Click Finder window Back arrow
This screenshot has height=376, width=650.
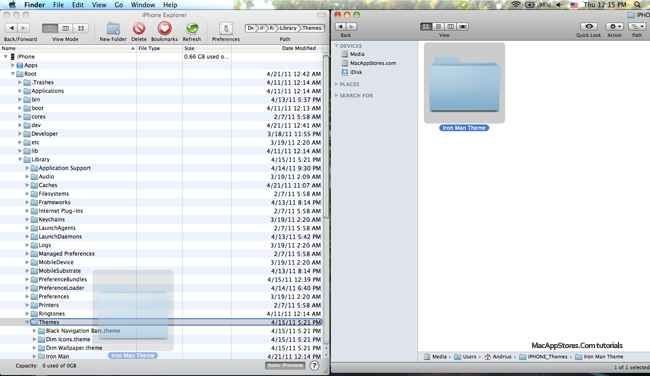pos(340,27)
